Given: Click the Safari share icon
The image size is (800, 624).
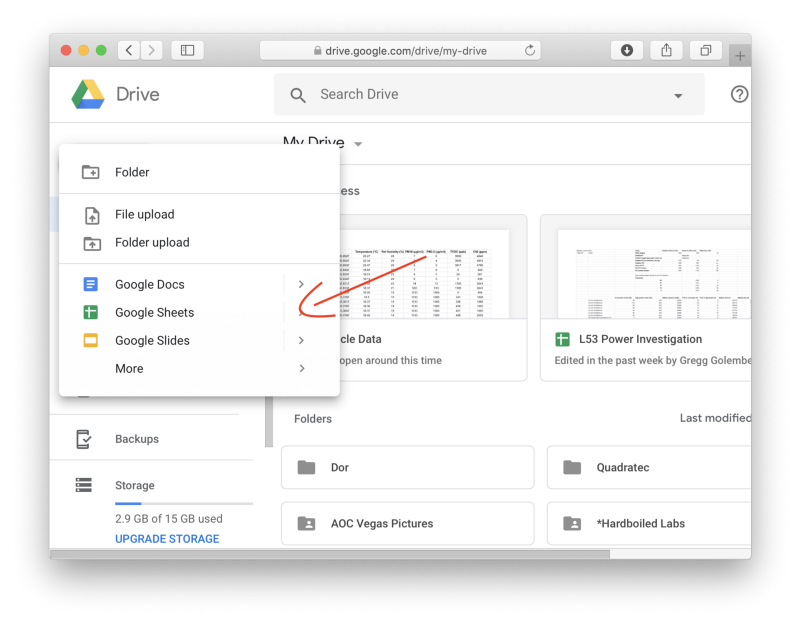Looking at the screenshot, I should click(x=666, y=50).
